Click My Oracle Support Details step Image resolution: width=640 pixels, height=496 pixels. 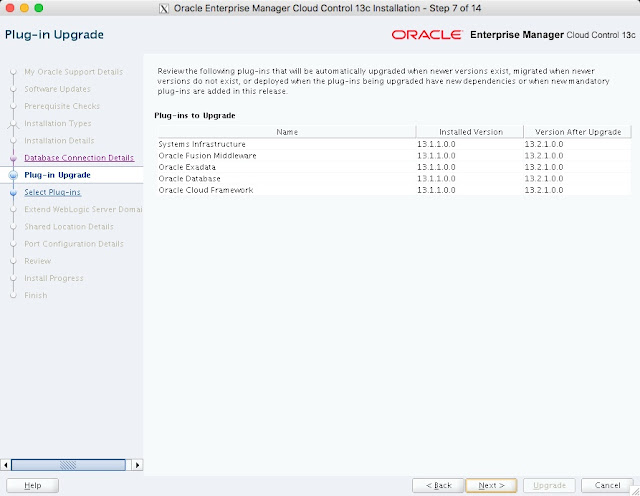pyautogui.click(x=73, y=72)
